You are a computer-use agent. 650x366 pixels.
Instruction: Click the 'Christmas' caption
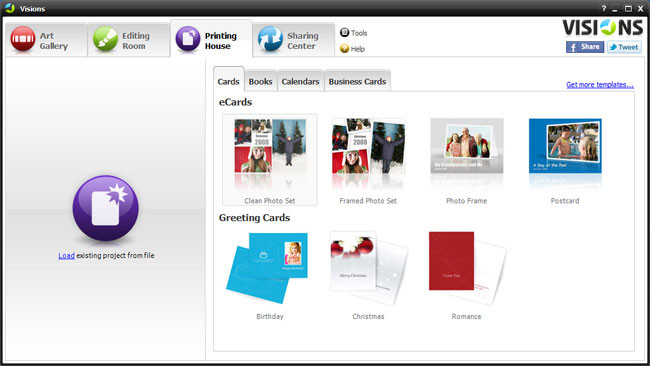coord(368,316)
